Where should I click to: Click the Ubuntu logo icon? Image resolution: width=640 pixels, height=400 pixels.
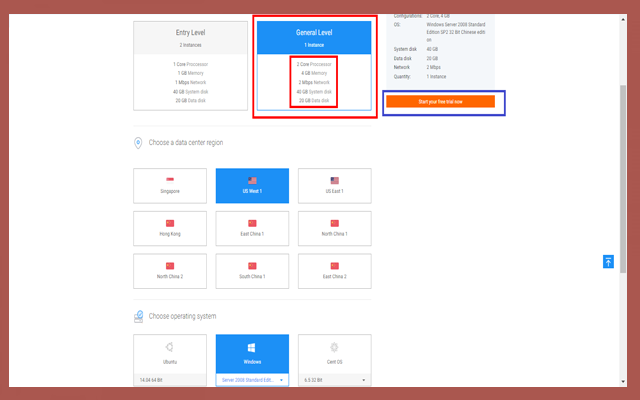click(x=169, y=348)
